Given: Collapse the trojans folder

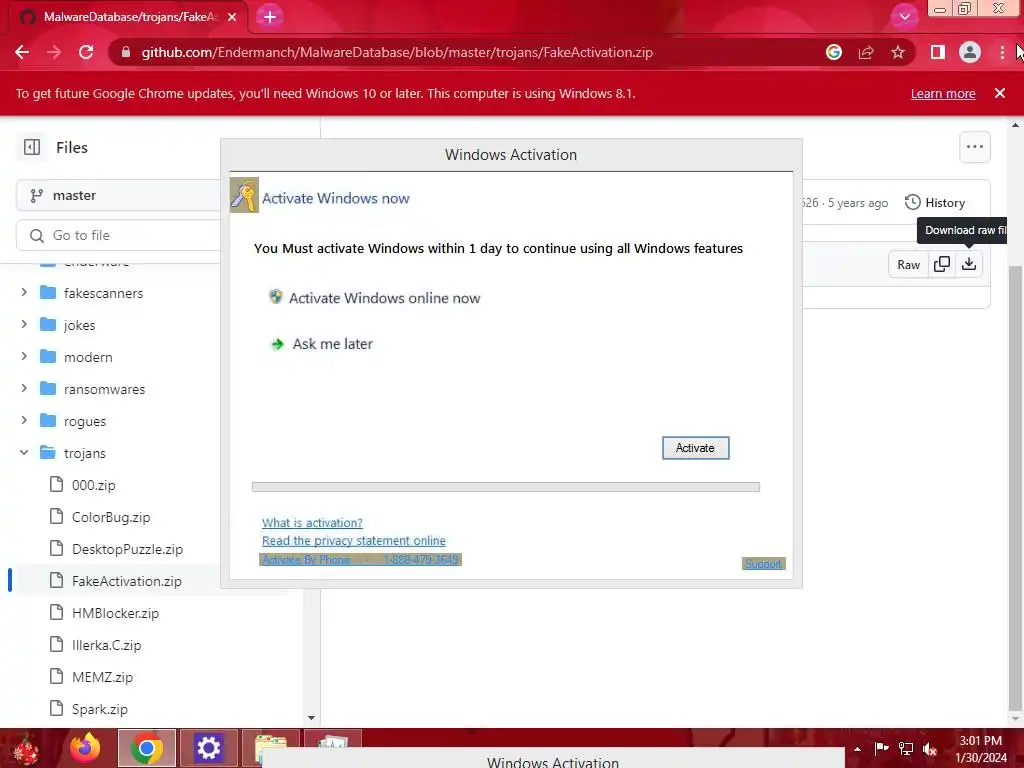Looking at the screenshot, I should [24, 453].
